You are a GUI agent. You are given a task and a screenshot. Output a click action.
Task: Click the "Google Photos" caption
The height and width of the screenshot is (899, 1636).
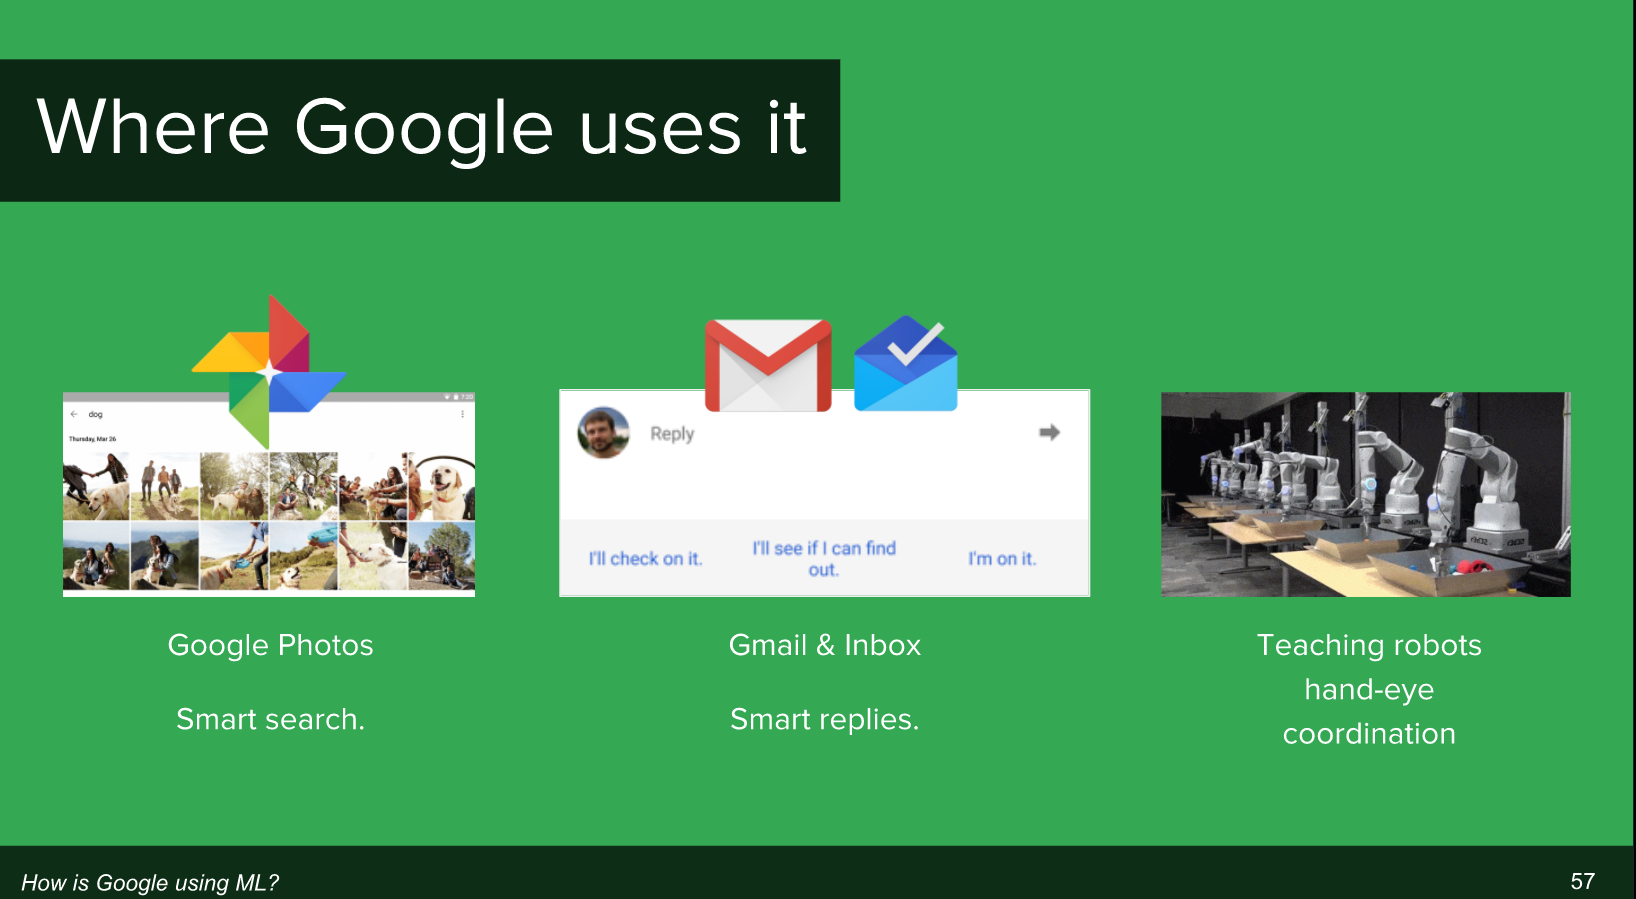coord(270,646)
